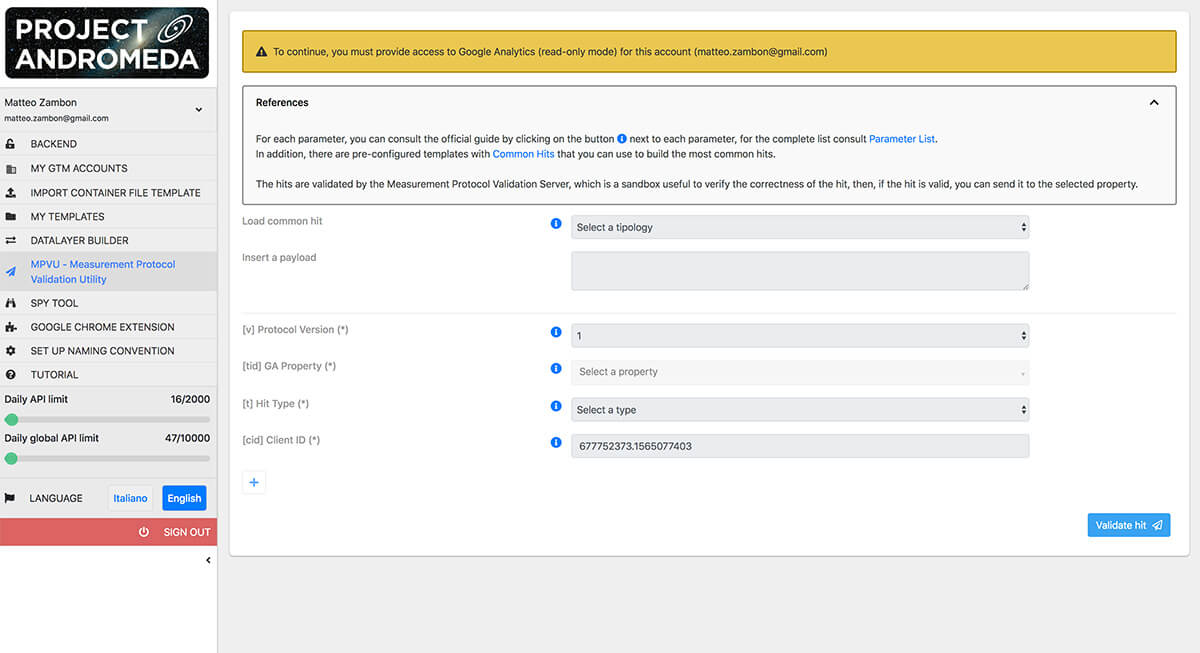Click the sign out power icon
The height and width of the screenshot is (653, 1200).
click(144, 532)
